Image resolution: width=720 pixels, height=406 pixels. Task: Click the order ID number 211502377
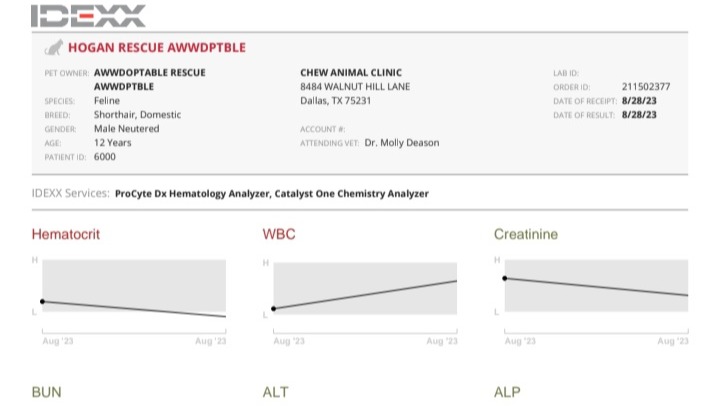coord(646,87)
